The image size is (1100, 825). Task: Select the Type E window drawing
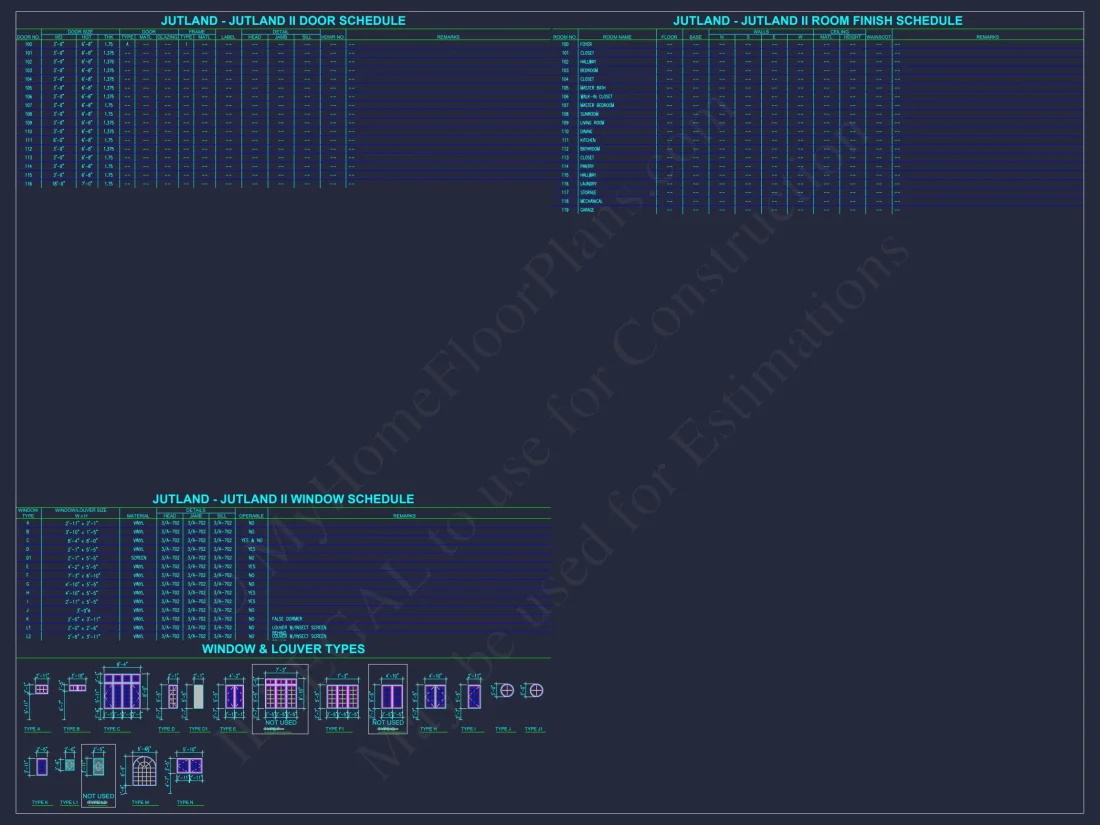[234, 696]
